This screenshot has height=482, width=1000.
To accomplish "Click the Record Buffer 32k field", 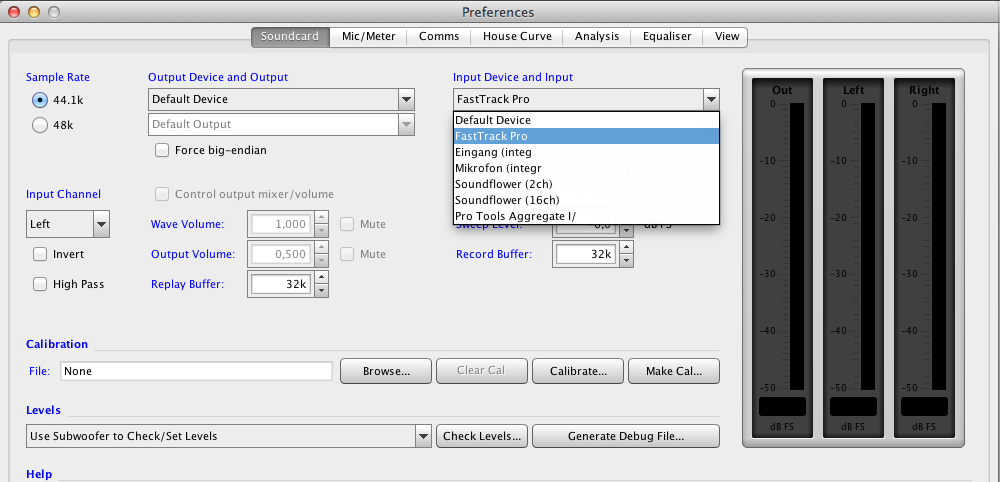I will (586, 254).
